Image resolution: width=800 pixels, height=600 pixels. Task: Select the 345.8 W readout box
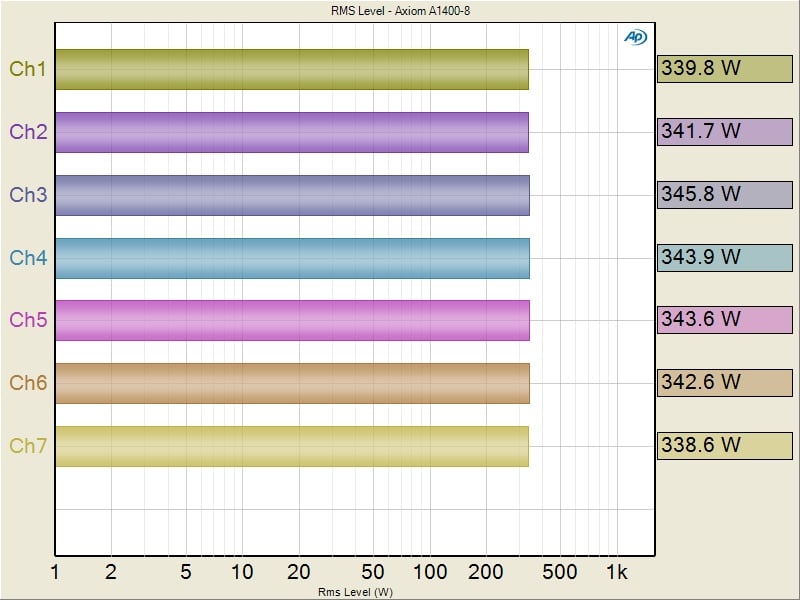[724, 194]
